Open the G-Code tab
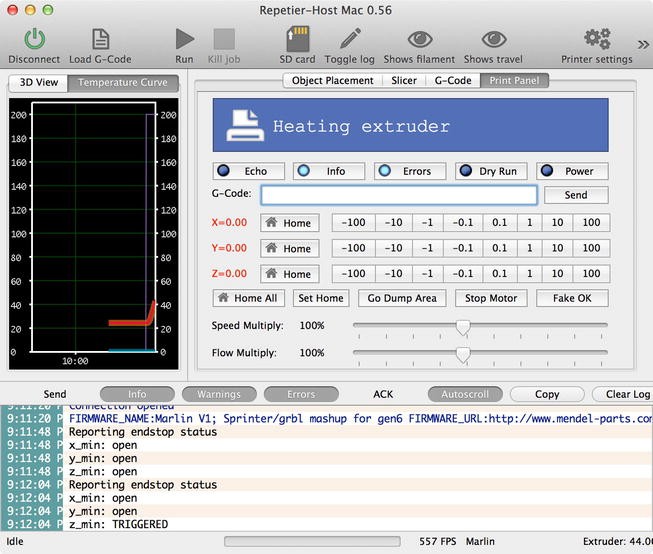The image size is (653, 554). pos(453,81)
